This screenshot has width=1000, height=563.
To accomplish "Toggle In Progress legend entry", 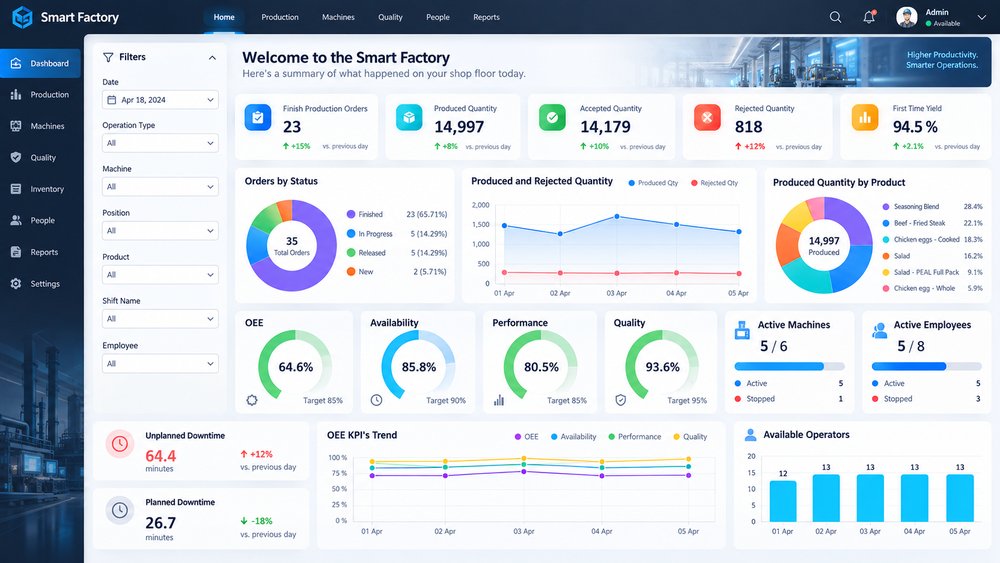I will 370,234.
